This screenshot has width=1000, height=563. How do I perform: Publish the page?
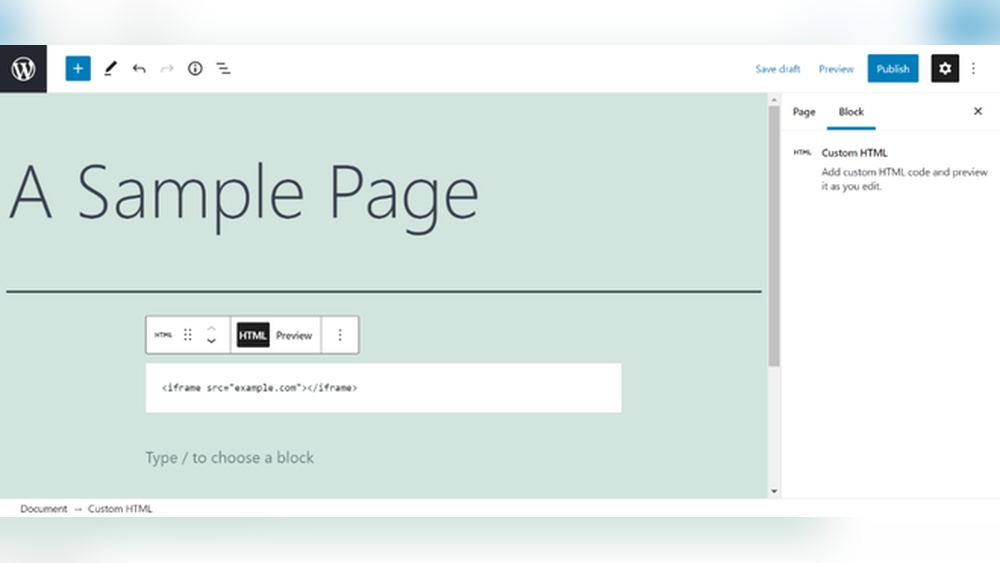[892, 69]
